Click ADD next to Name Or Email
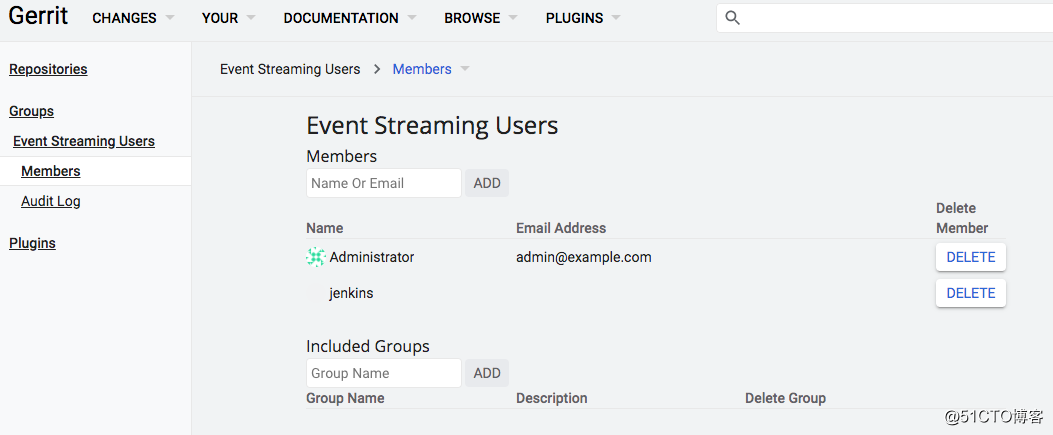Screen dimensions: 1053x435 coord(487,183)
